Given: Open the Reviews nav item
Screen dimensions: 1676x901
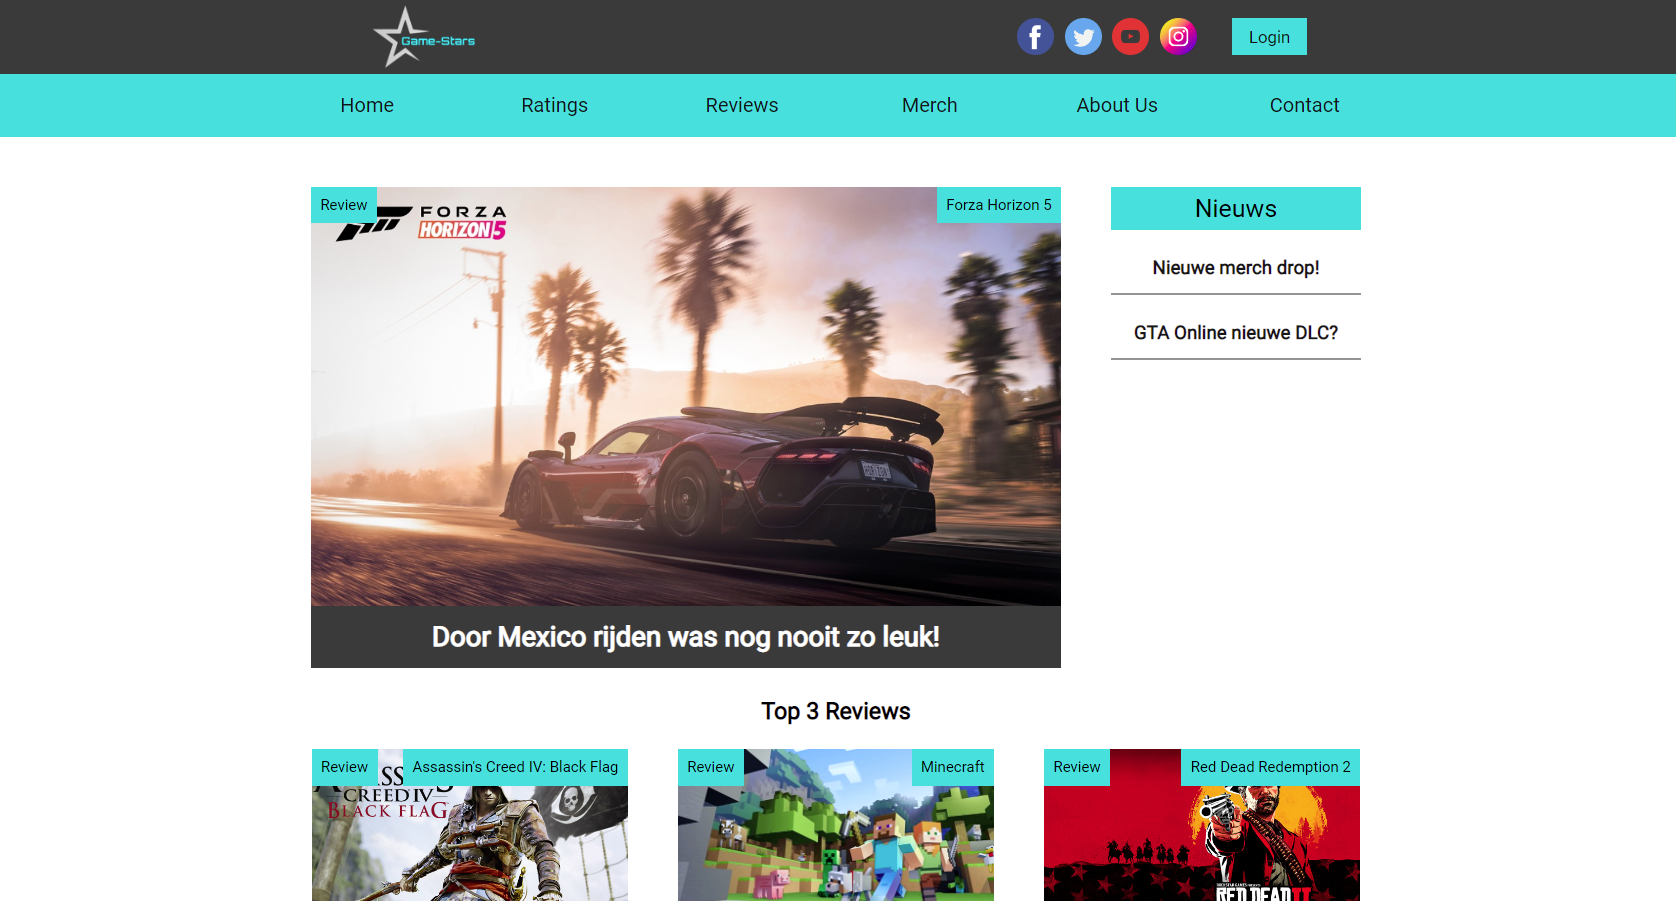Looking at the screenshot, I should (x=742, y=105).
